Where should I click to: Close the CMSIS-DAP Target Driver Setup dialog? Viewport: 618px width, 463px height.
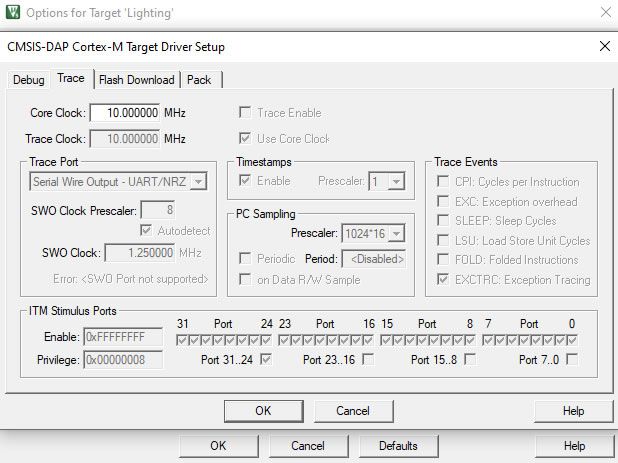[x=605, y=46]
